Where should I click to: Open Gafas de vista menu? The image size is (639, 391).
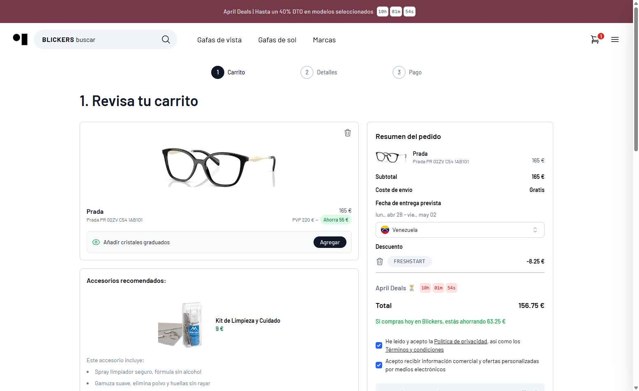click(x=219, y=40)
